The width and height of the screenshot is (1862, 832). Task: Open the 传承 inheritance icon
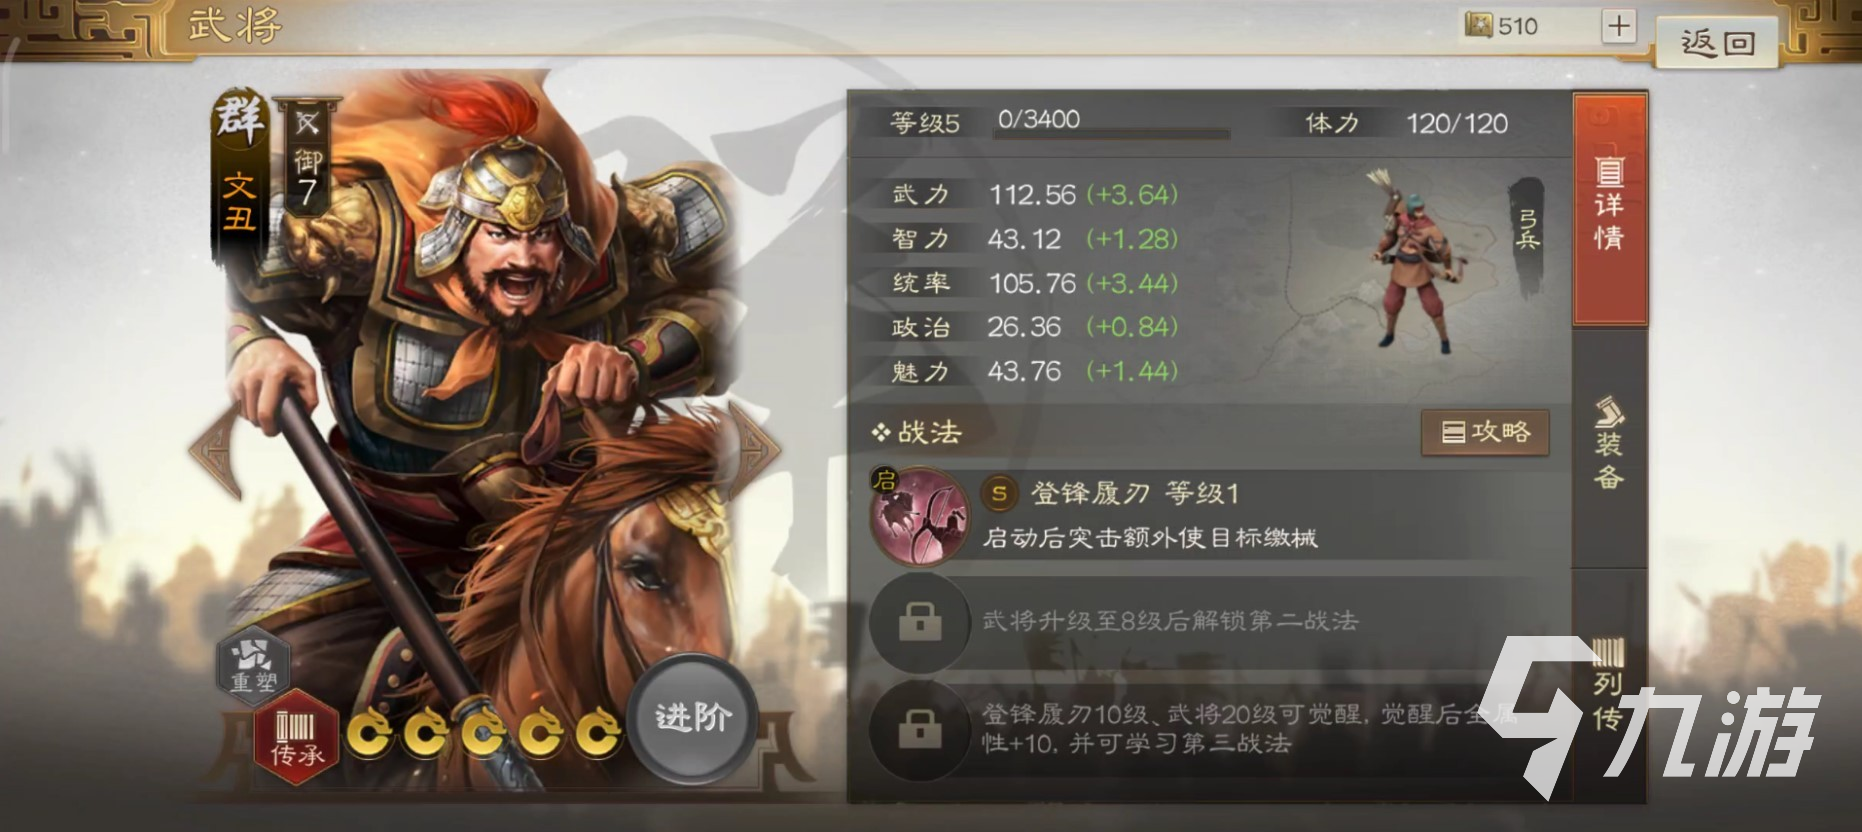point(296,738)
